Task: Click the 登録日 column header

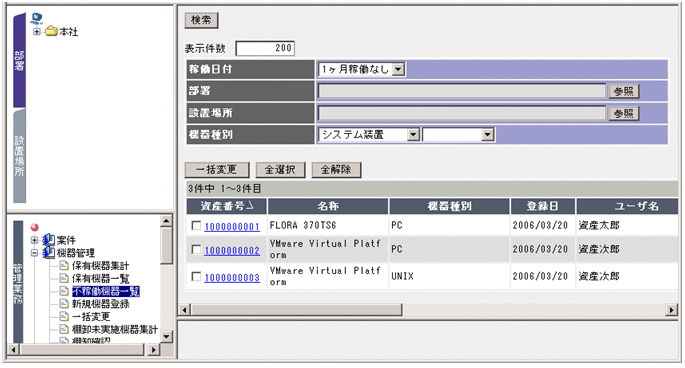Action: (543, 206)
